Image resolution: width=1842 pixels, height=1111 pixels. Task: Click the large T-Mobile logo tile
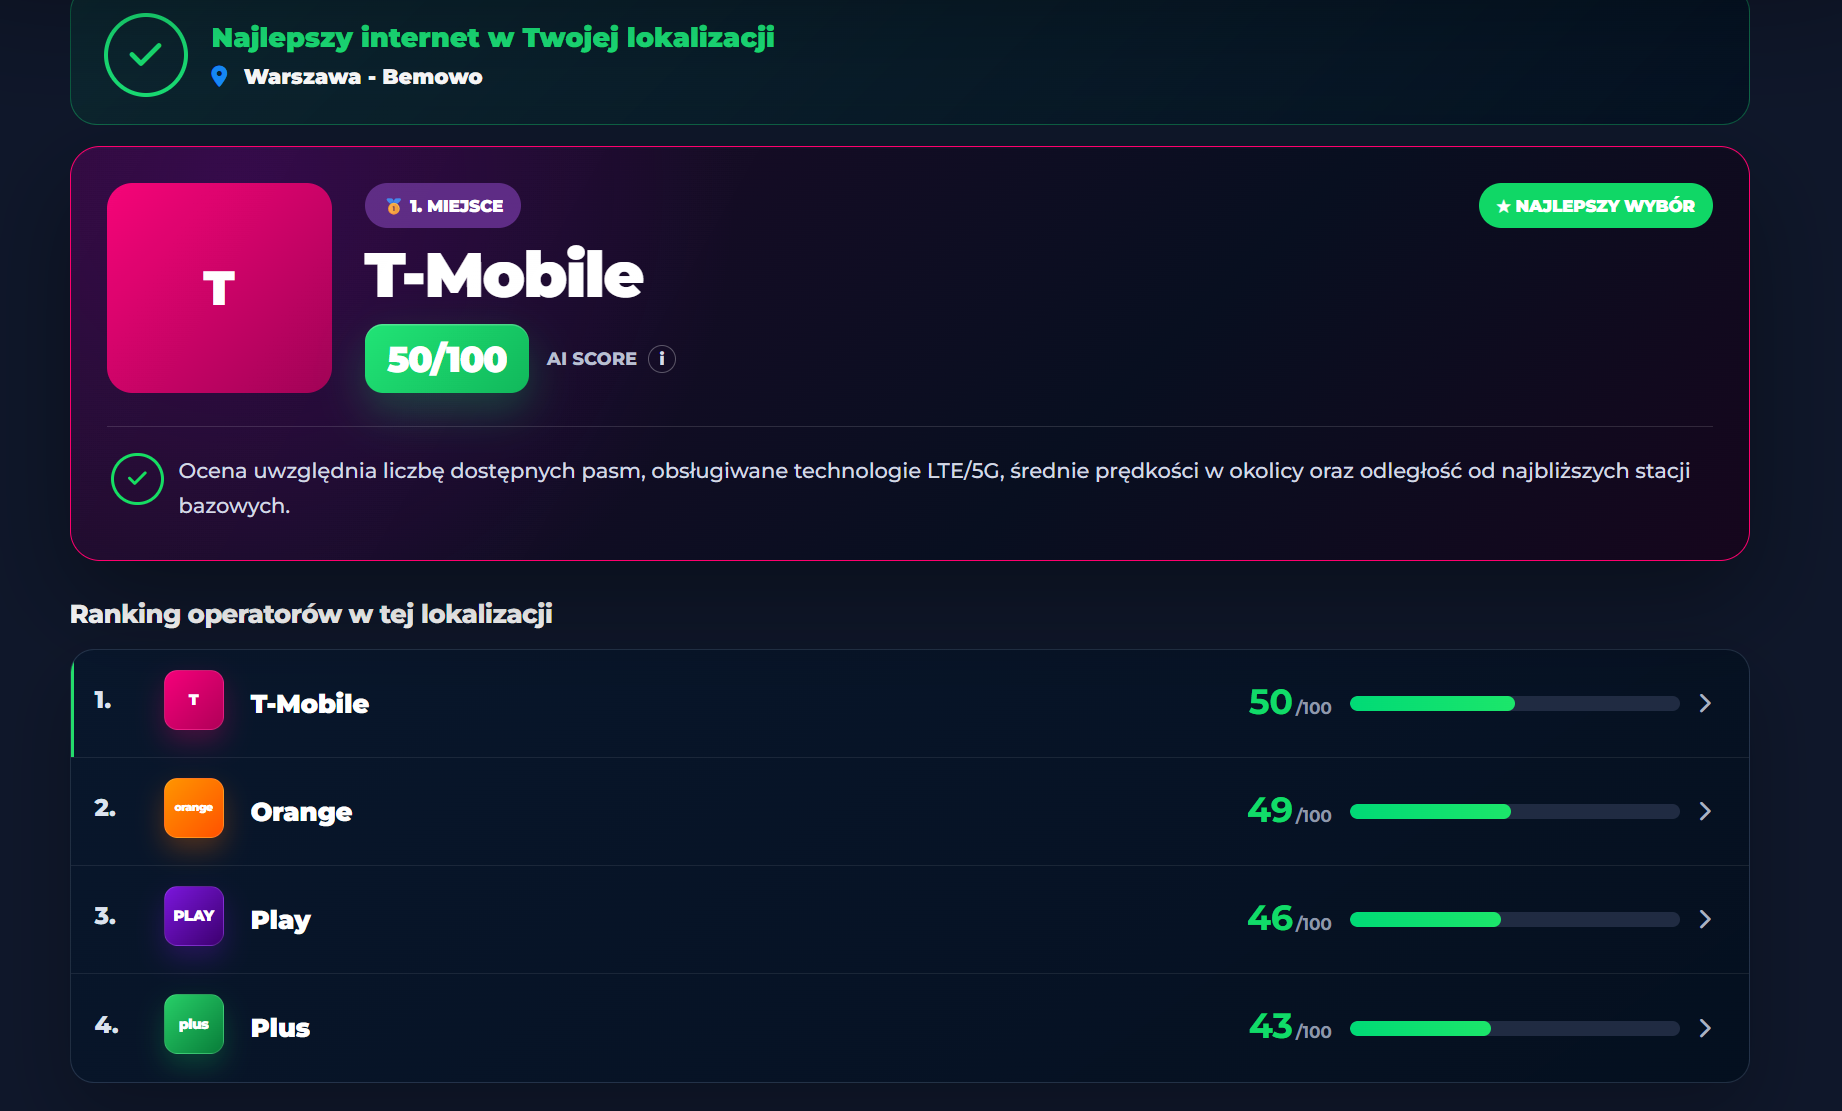tap(219, 288)
